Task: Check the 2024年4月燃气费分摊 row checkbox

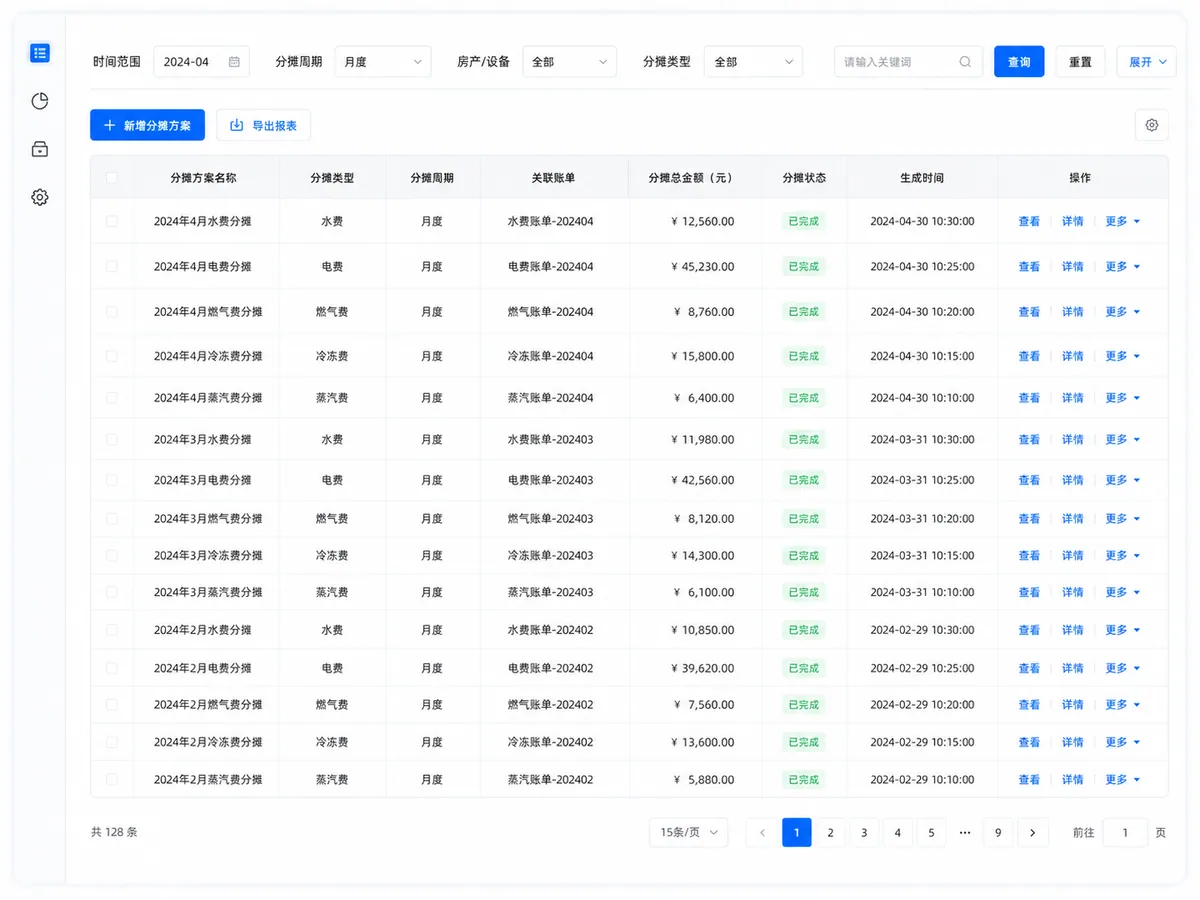Action: 111,311
